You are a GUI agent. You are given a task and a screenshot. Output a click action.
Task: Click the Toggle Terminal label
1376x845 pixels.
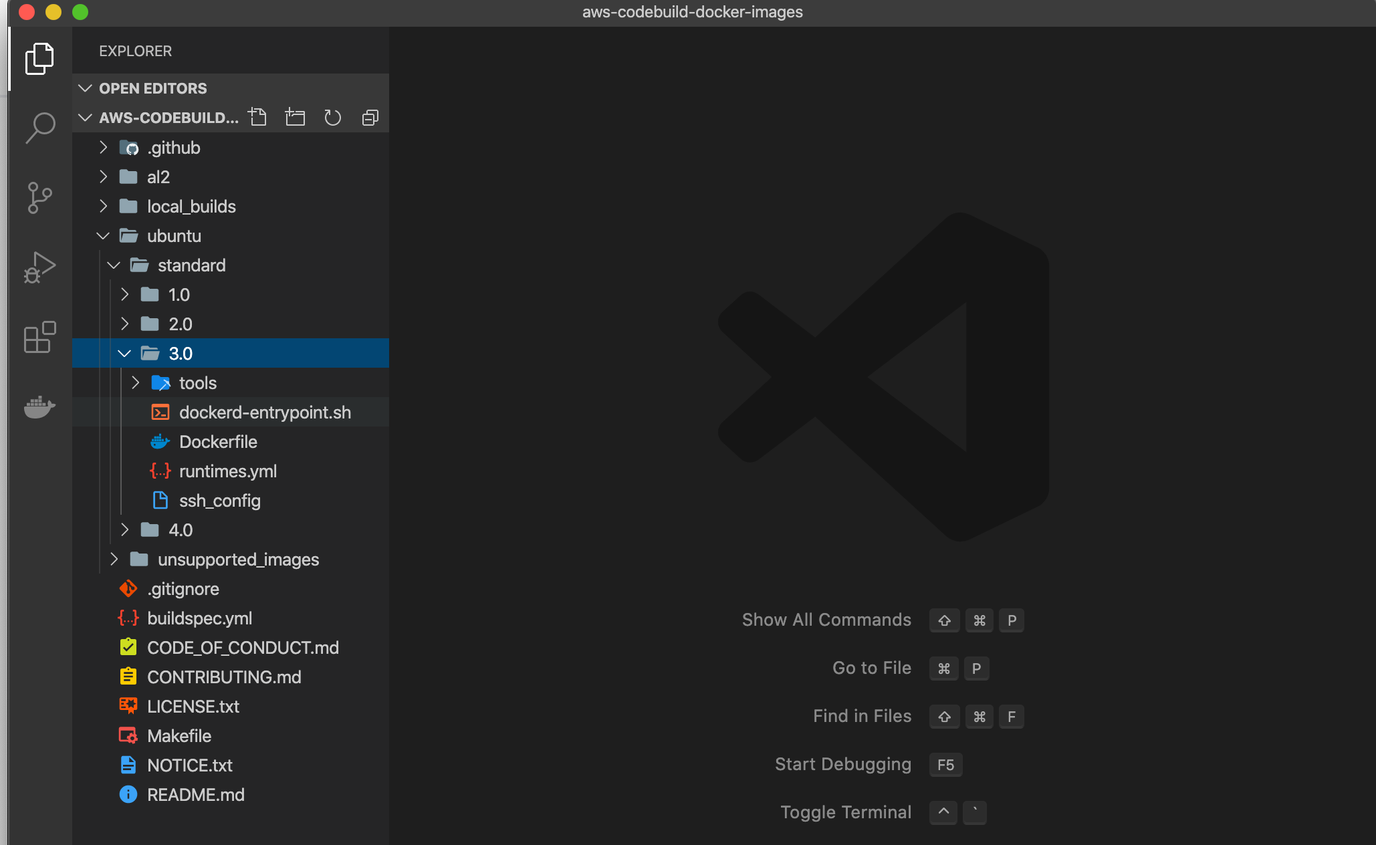click(x=846, y=812)
